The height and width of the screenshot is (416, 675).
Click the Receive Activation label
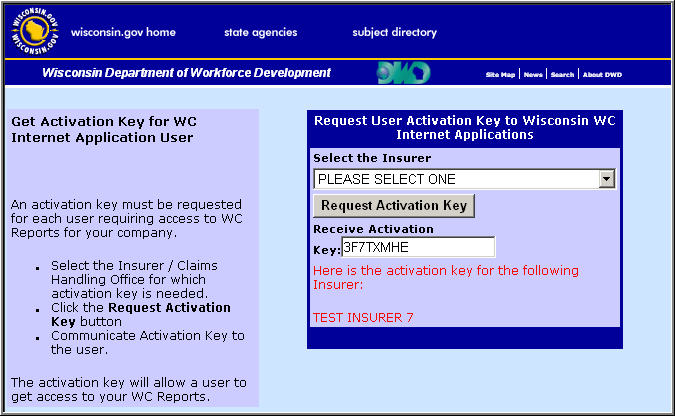(x=373, y=229)
